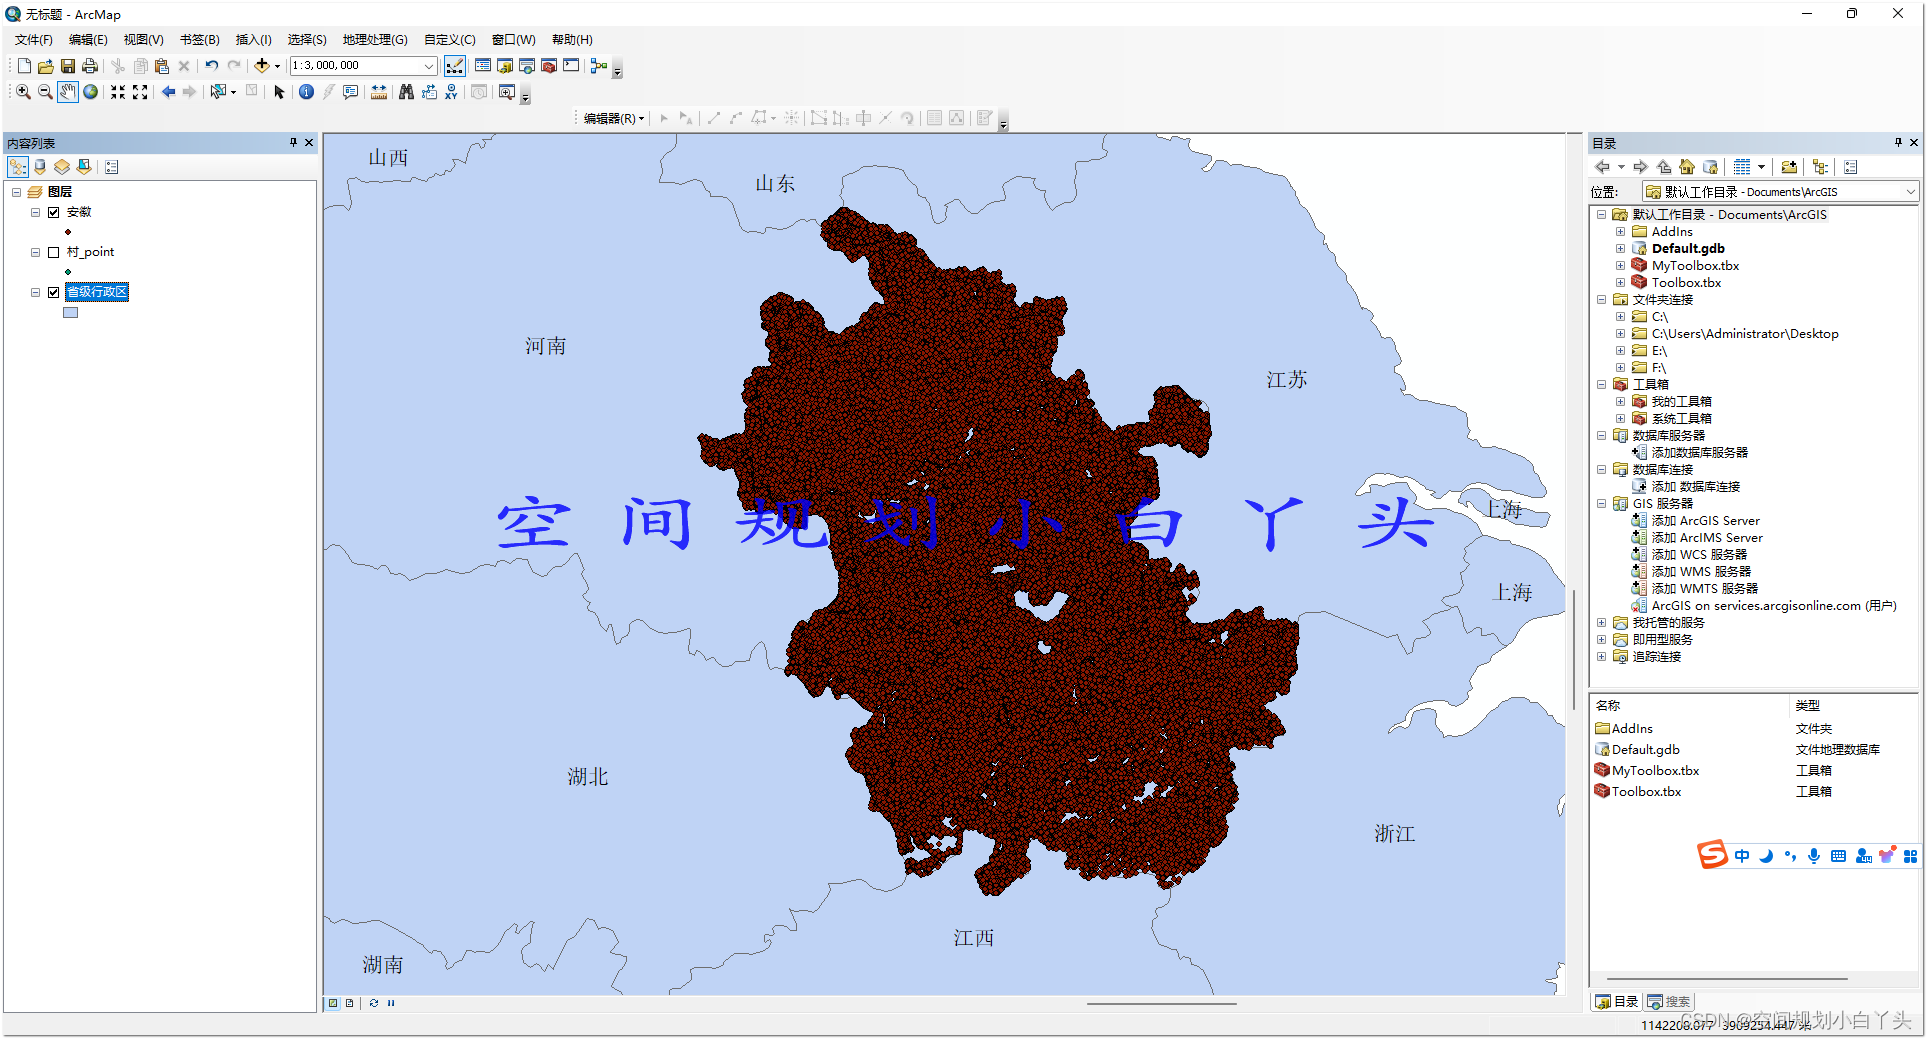
Task: Click 添加 ArcGIS Server entry
Action: 1705,521
